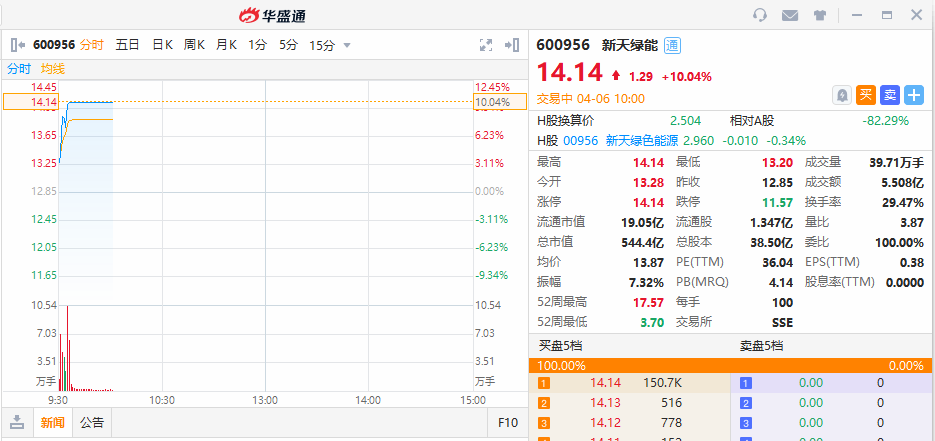Click the blue 卖 sell button
The image size is (935, 441).
point(890,95)
